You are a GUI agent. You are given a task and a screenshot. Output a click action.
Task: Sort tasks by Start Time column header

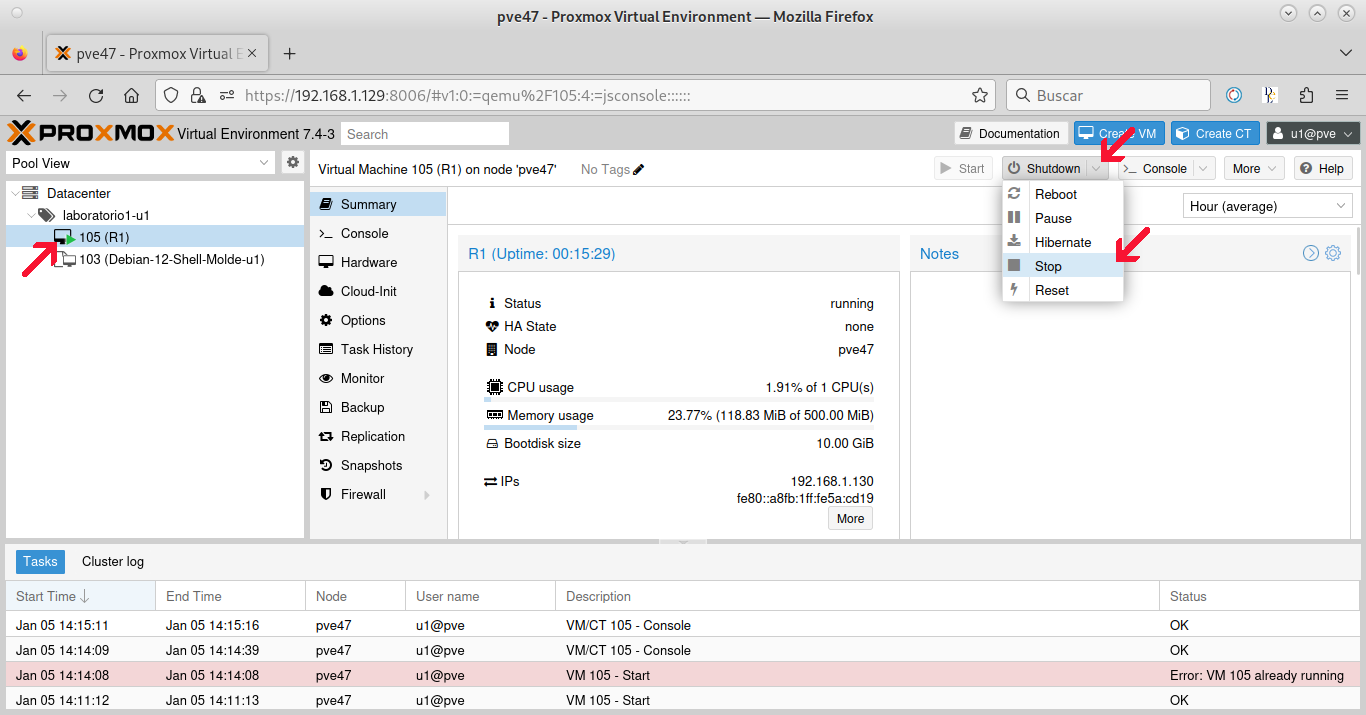pyautogui.click(x=80, y=596)
